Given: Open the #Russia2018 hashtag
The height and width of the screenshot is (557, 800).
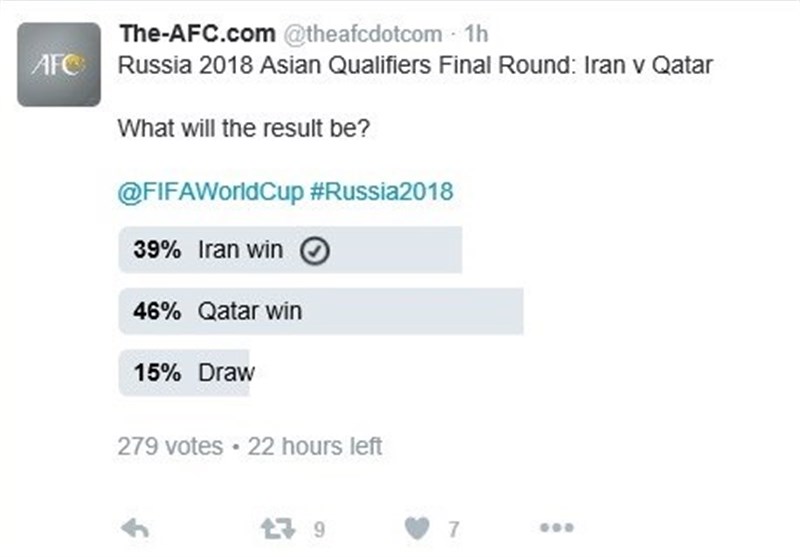Looking at the screenshot, I should [x=376, y=190].
